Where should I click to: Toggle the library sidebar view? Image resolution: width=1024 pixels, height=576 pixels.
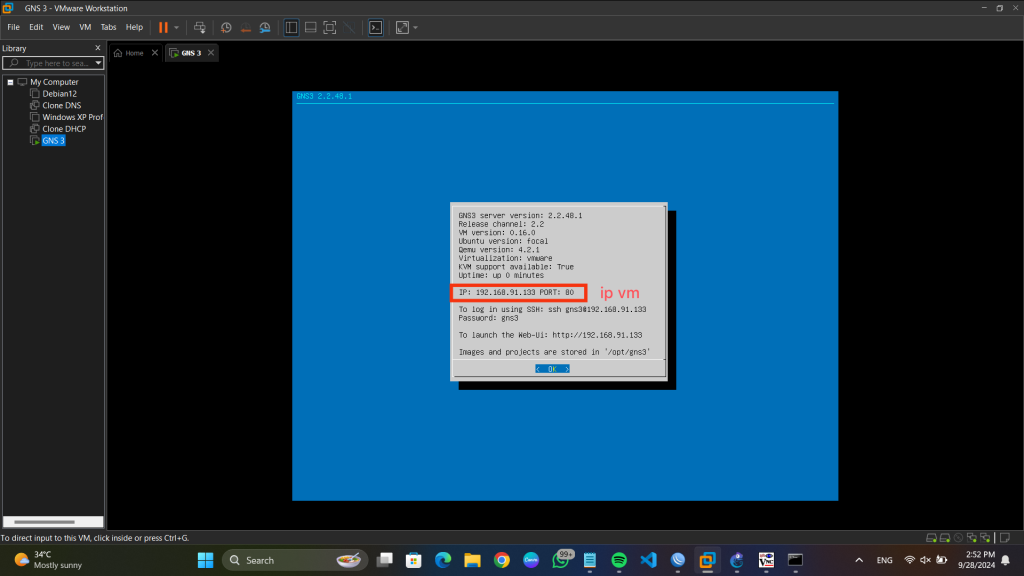coord(291,28)
